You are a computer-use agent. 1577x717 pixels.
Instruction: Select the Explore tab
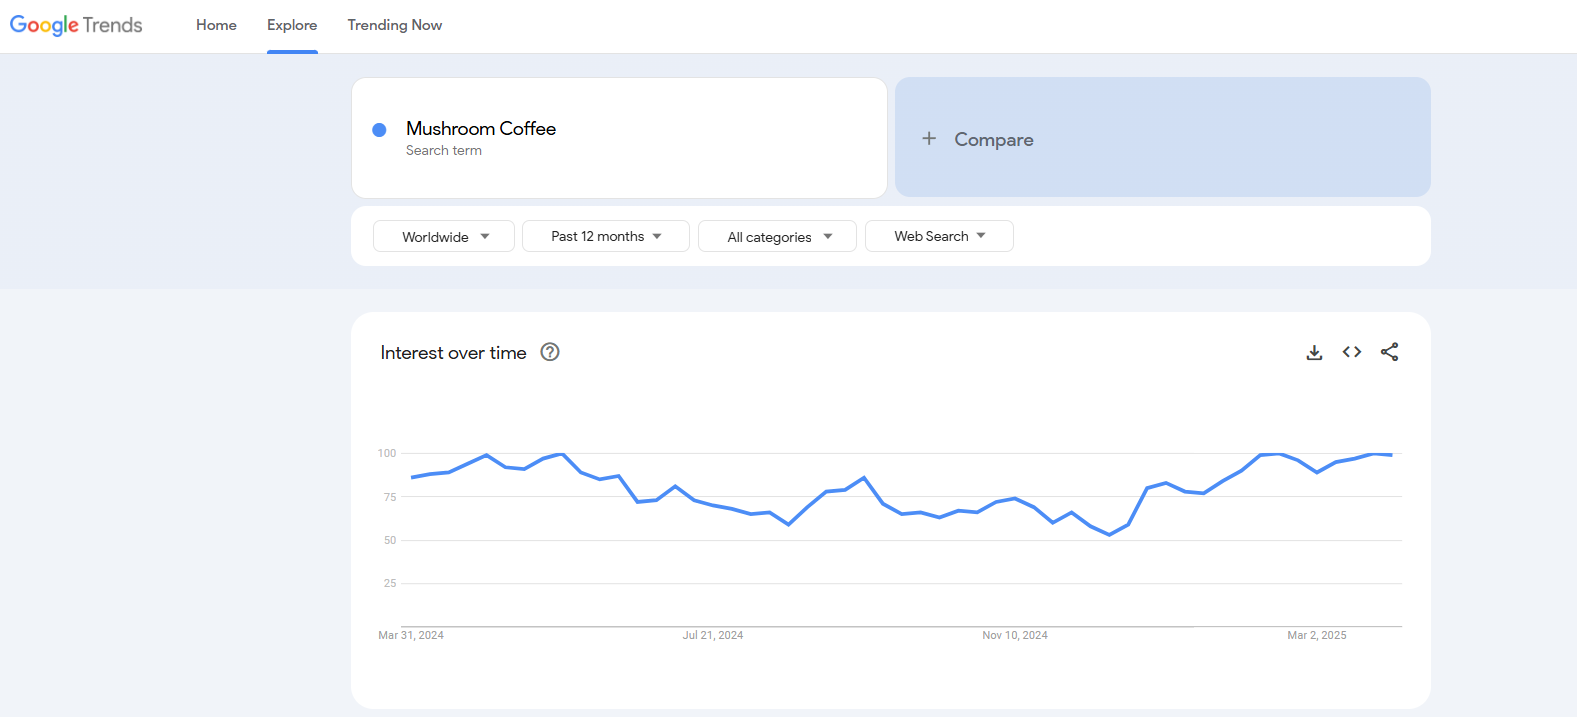coord(292,25)
